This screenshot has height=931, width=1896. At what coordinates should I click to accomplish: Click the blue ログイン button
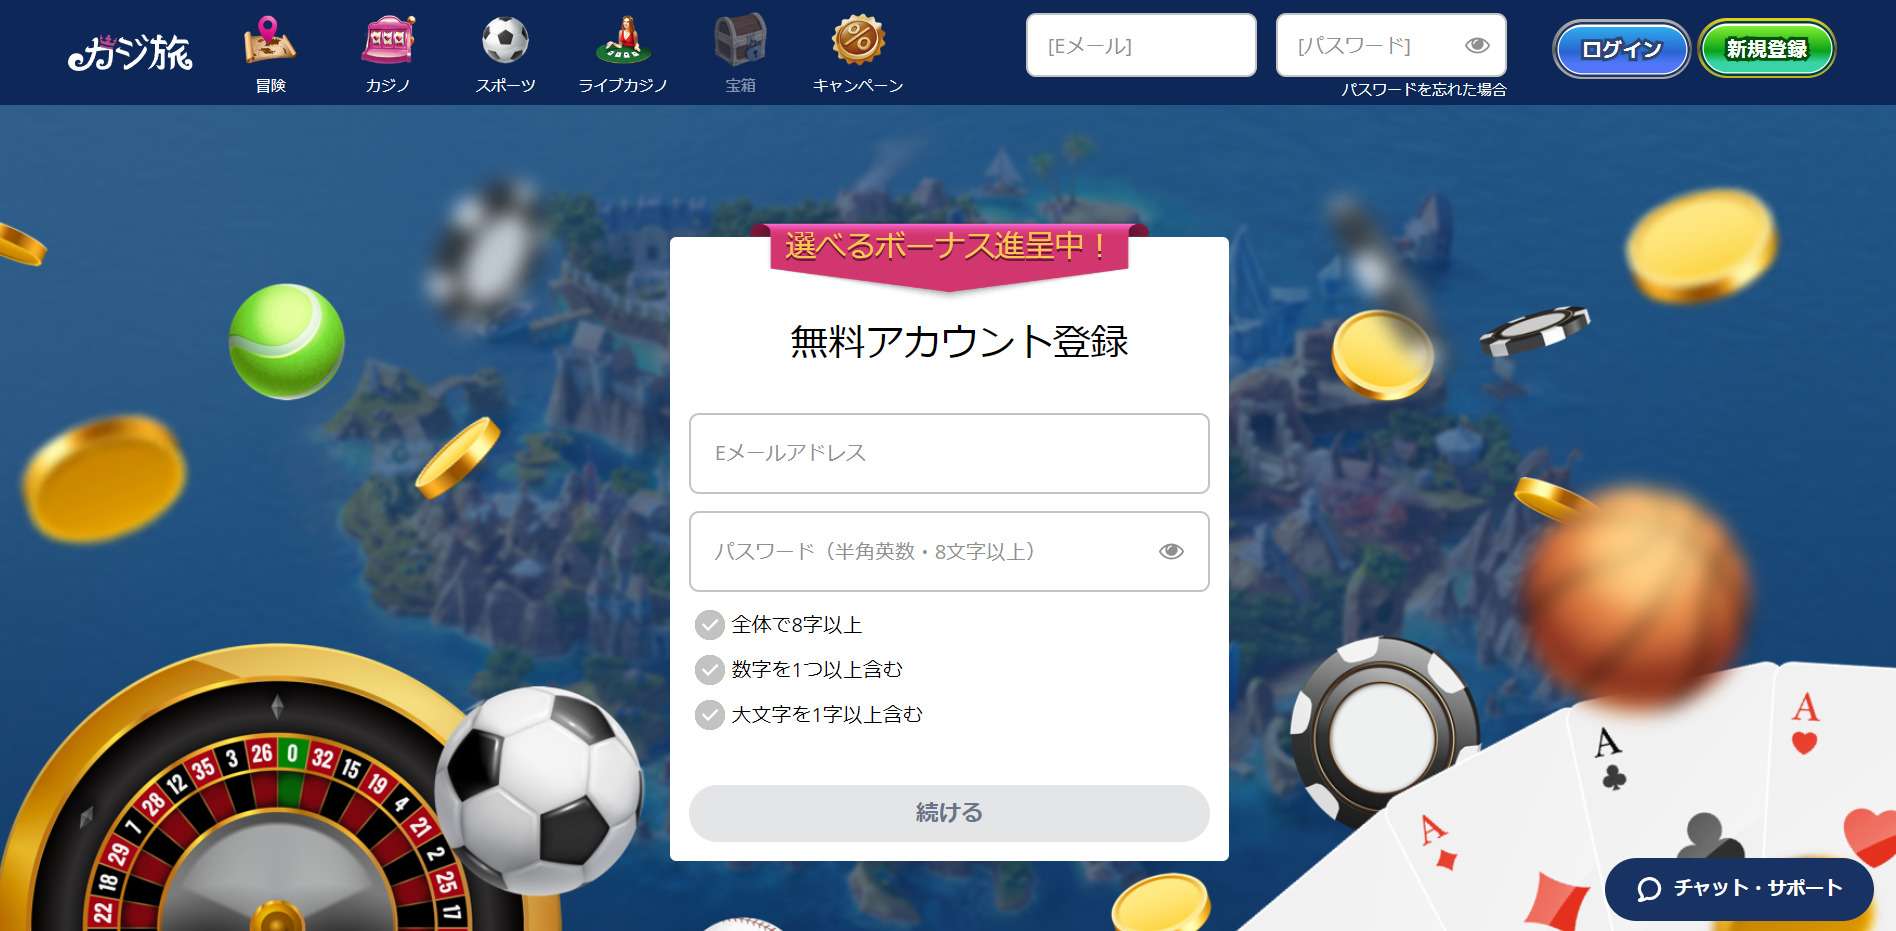(x=1621, y=49)
